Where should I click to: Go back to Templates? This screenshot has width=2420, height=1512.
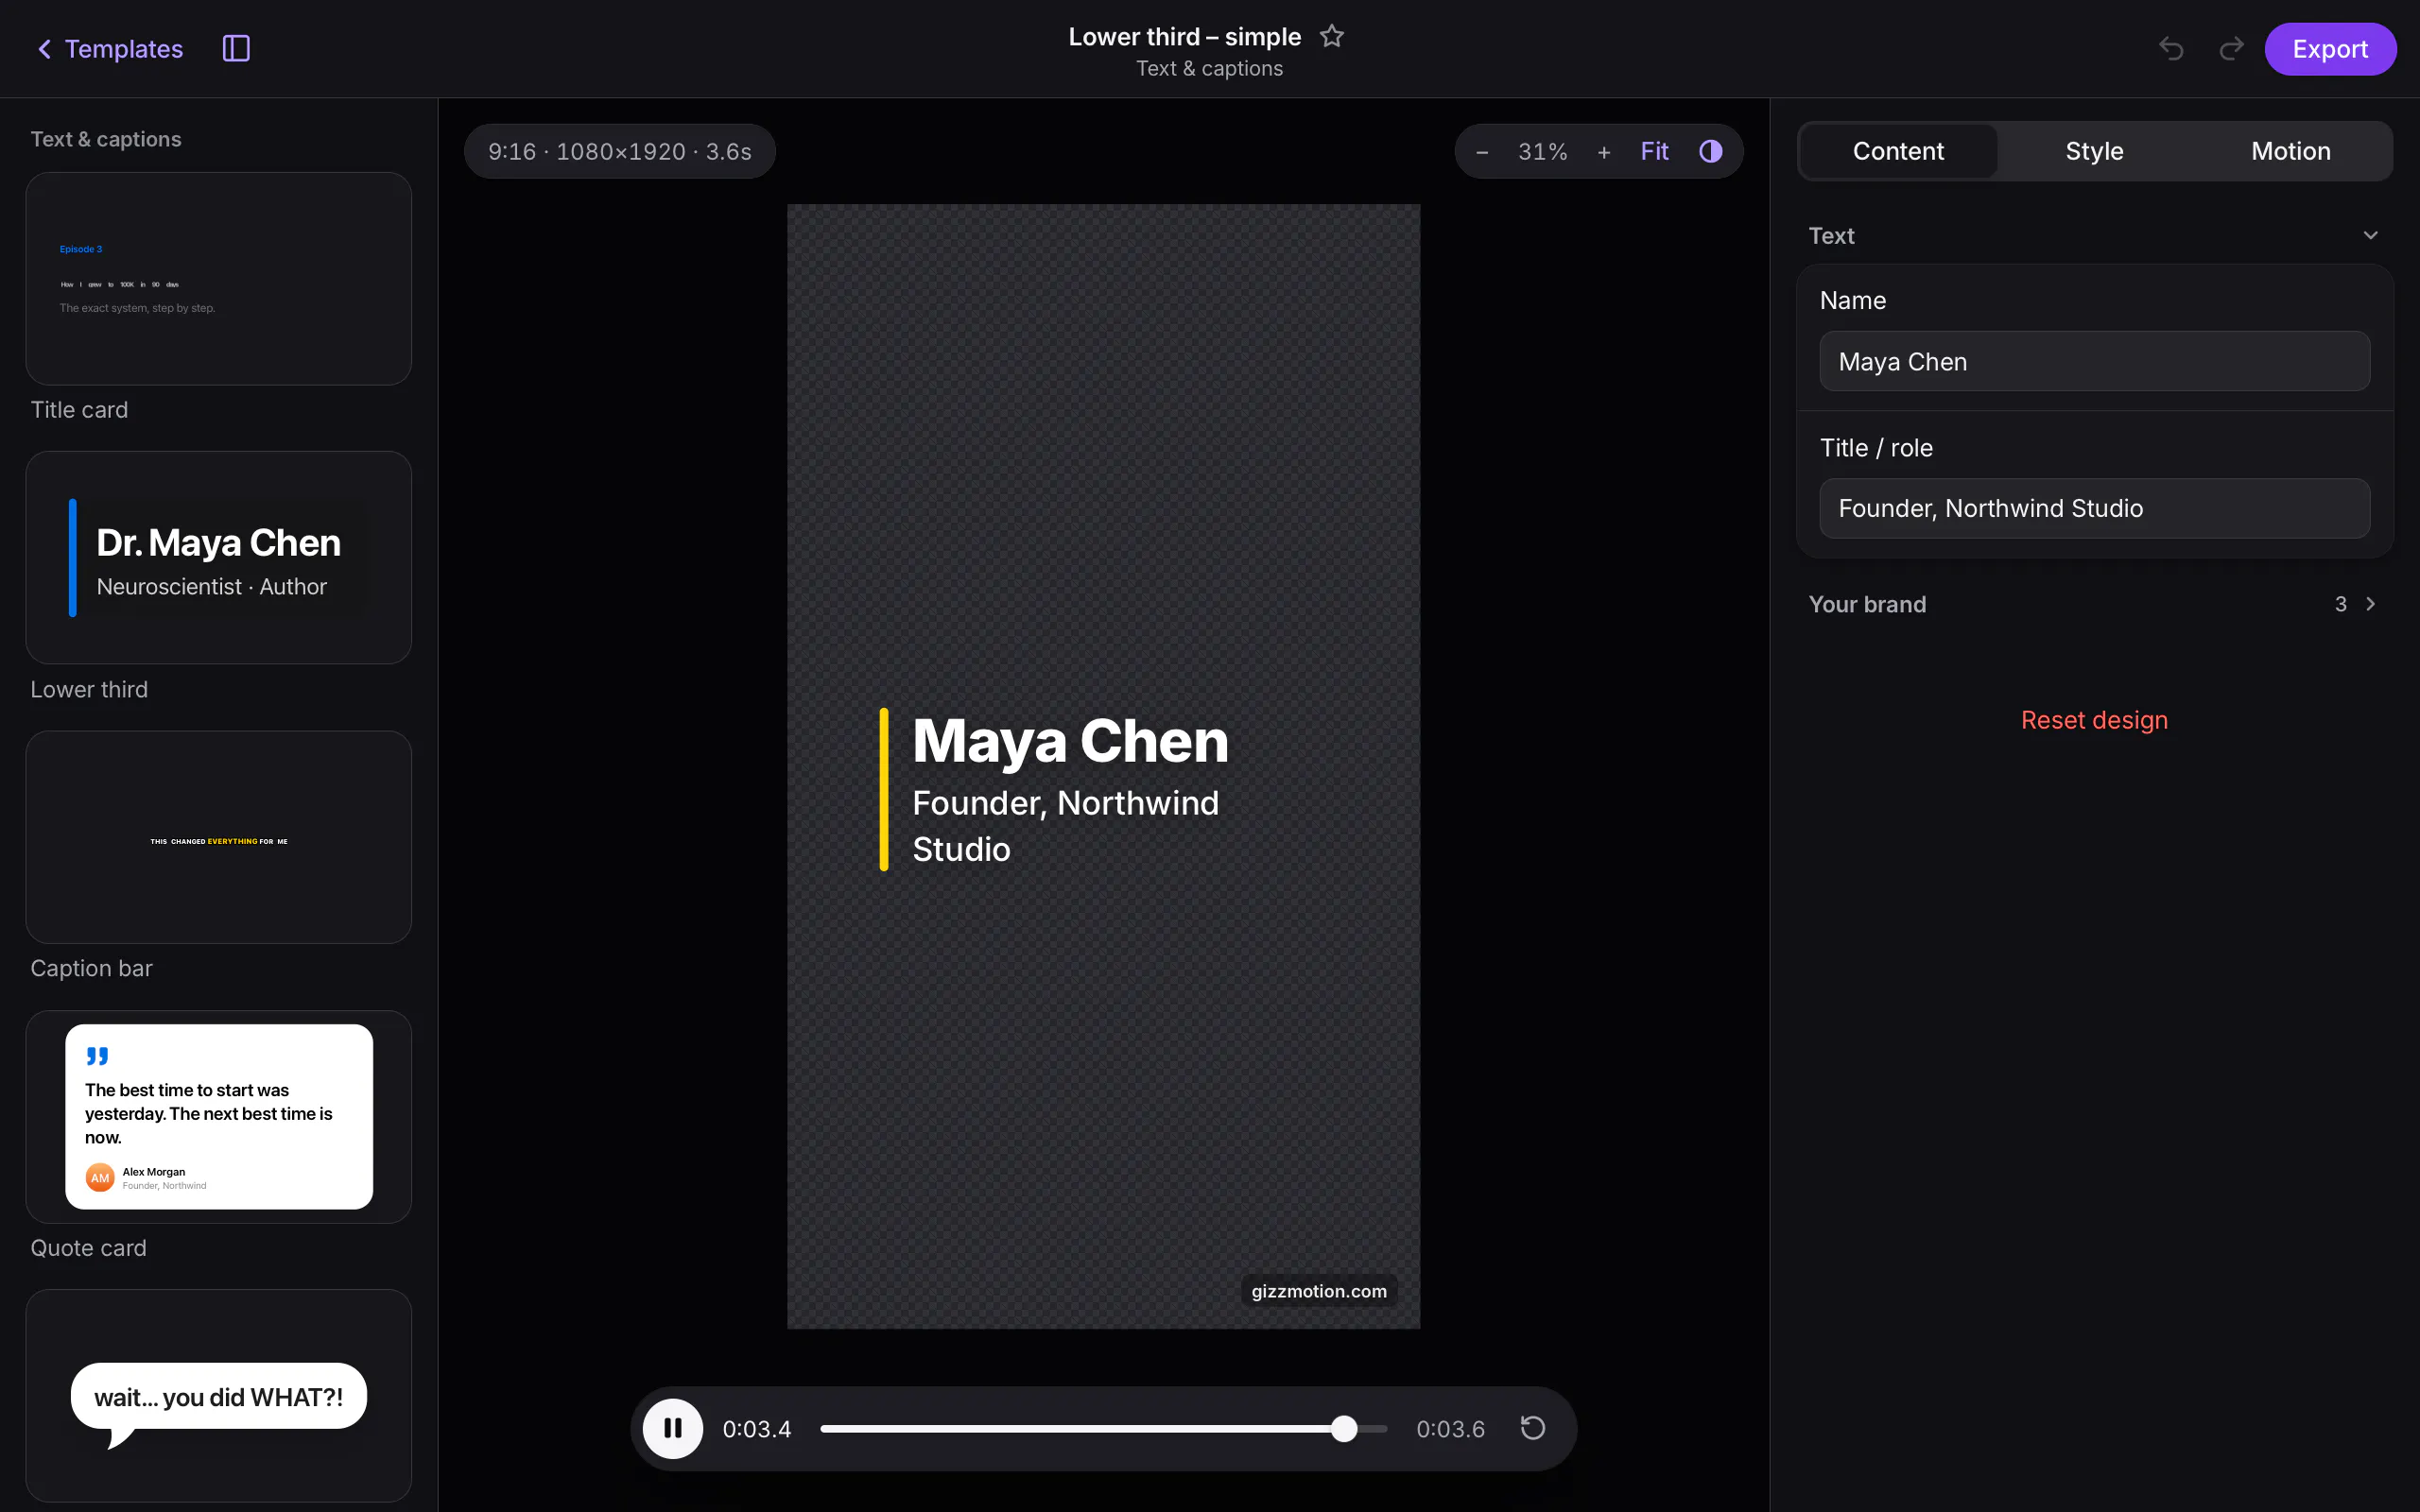pyautogui.click(x=110, y=49)
